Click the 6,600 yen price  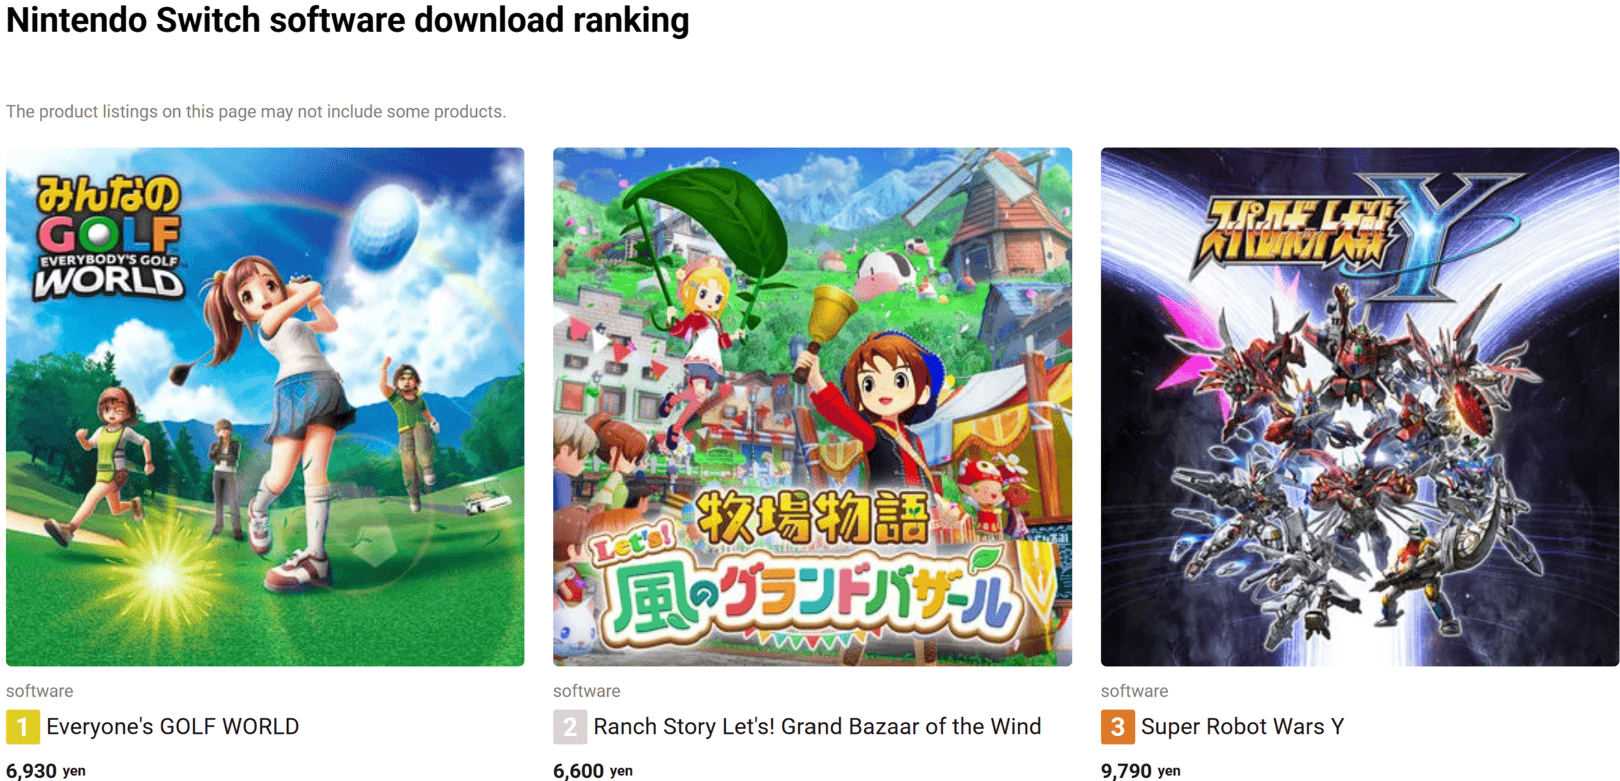pyautogui.click(x=593, y=771)
